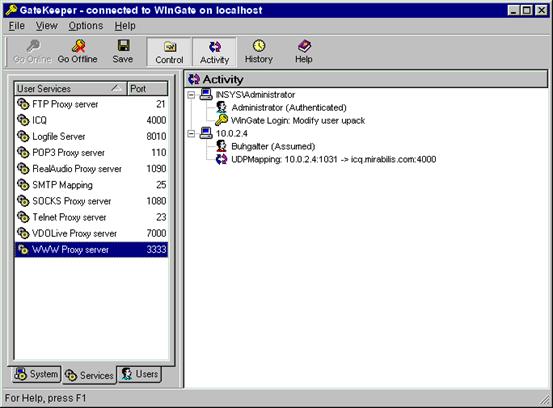This screenshot has width=553, height=408.
Task: Toggle the Activity view toolbar button
Action: point(214,52)
